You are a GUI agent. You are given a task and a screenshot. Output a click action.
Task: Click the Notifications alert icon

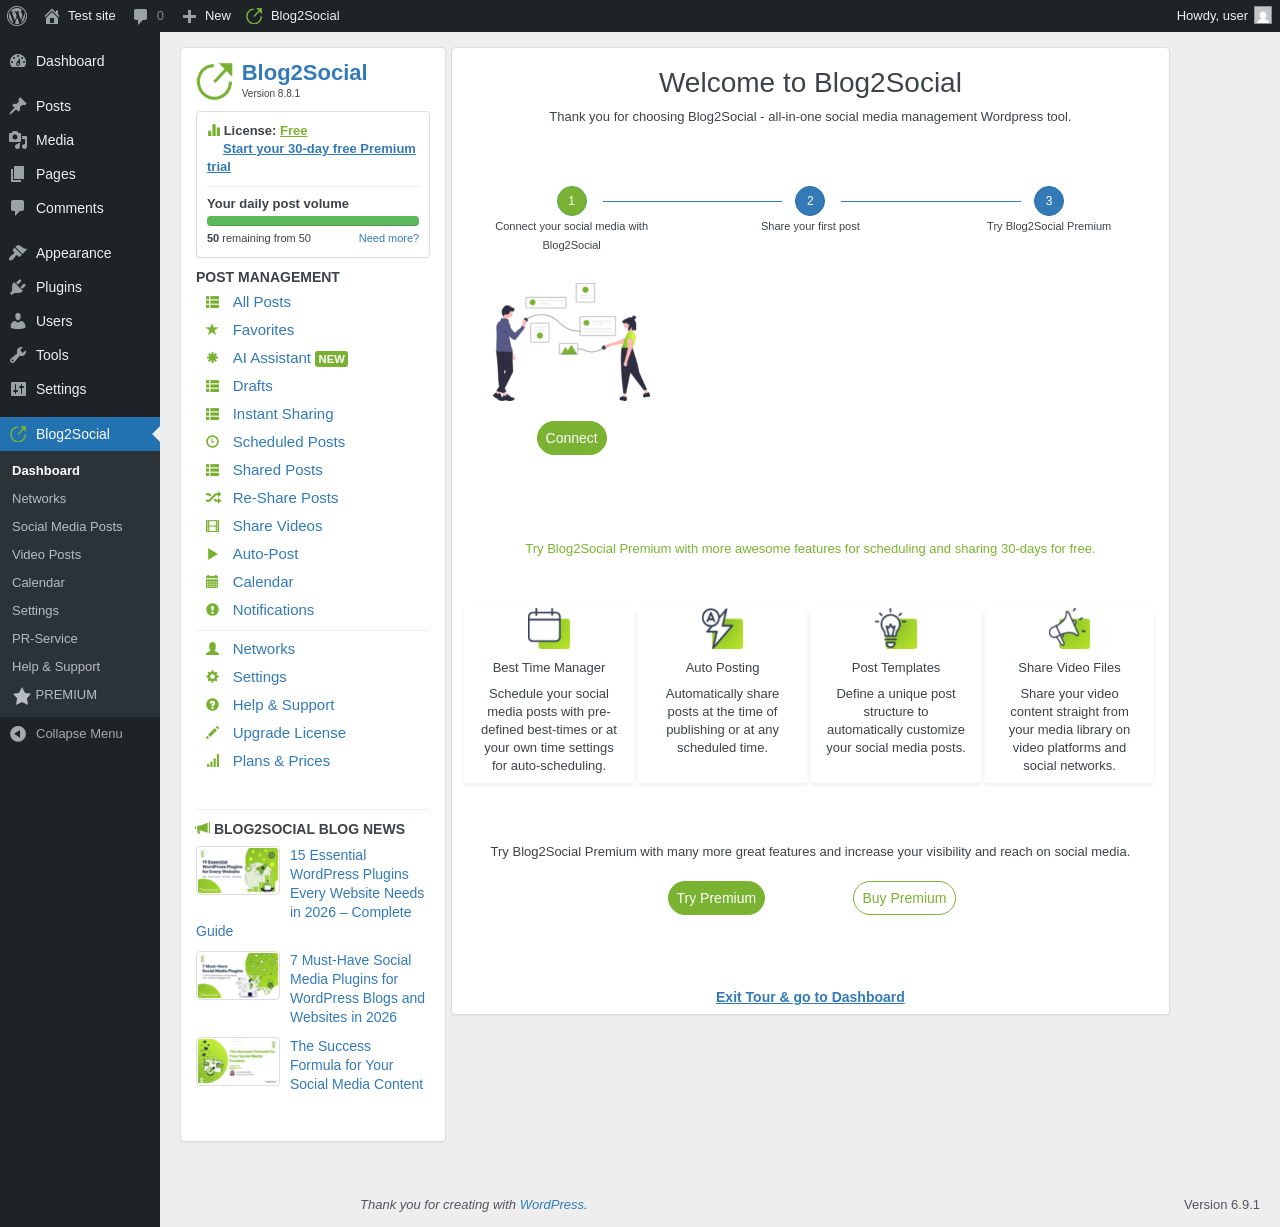pyautogui.click(x=212, y=610)
